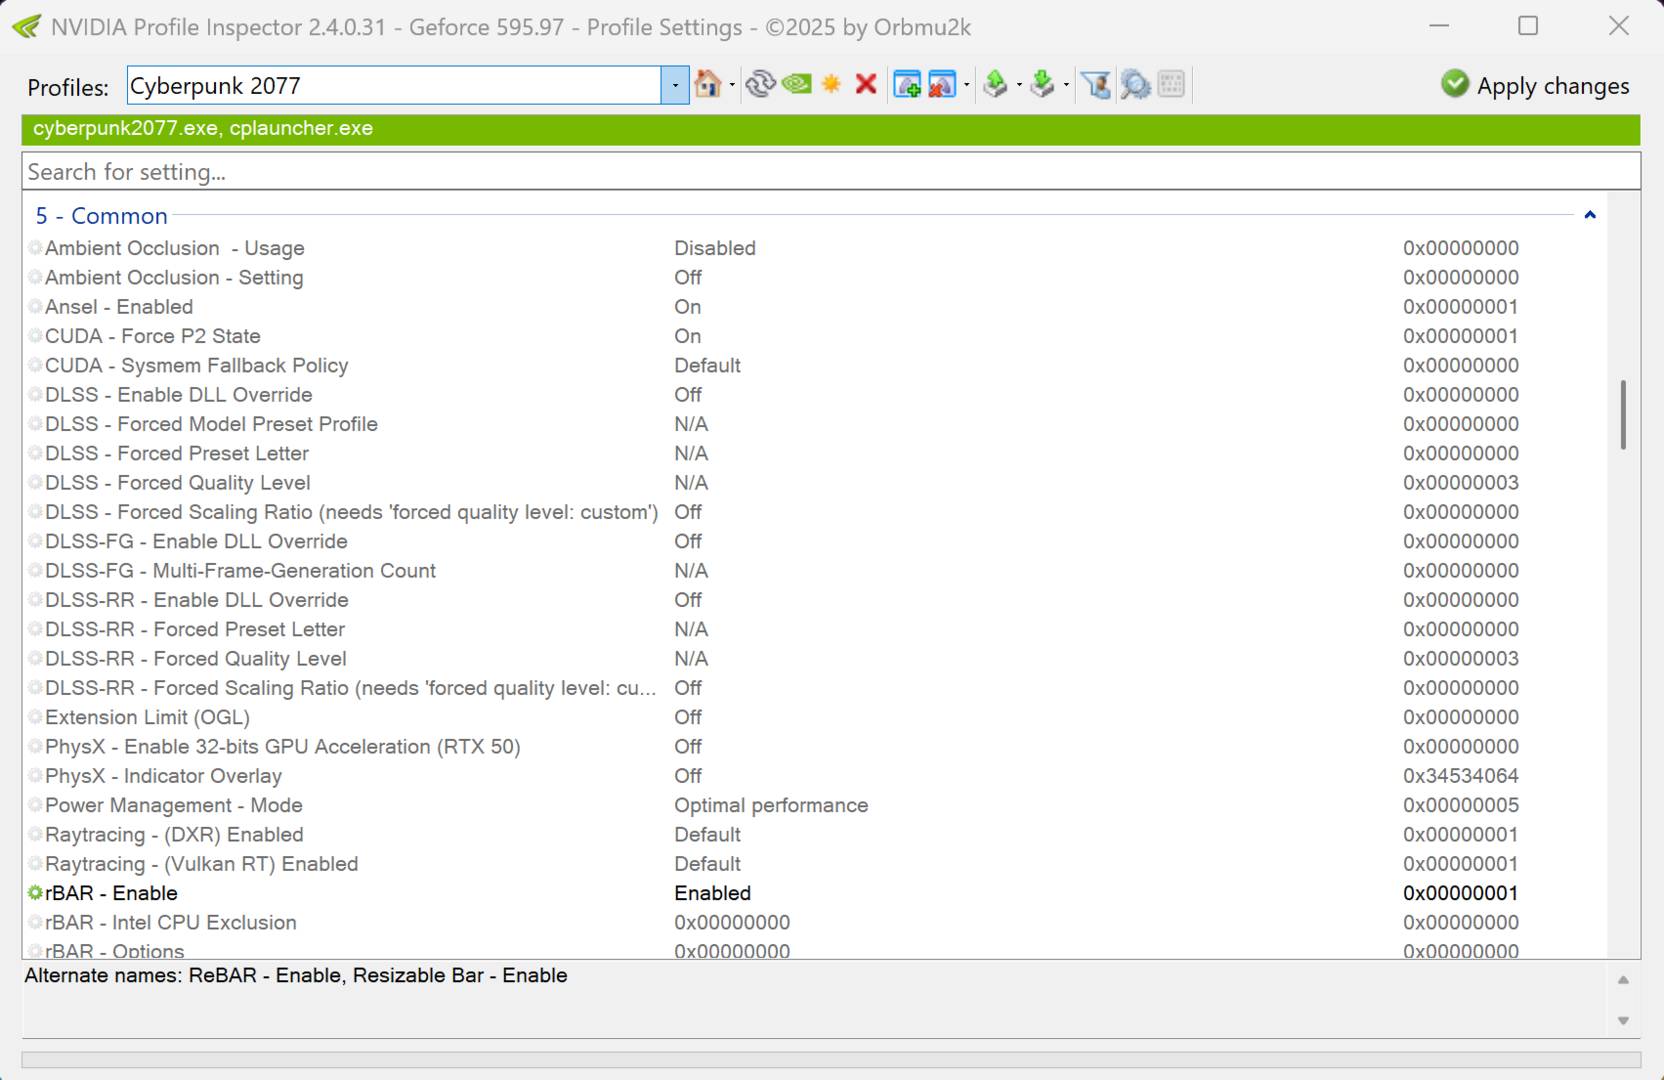Screen dimensions: 1664x1080
Task: Toggle visibility of unknown settings
Action: [830, 85]
